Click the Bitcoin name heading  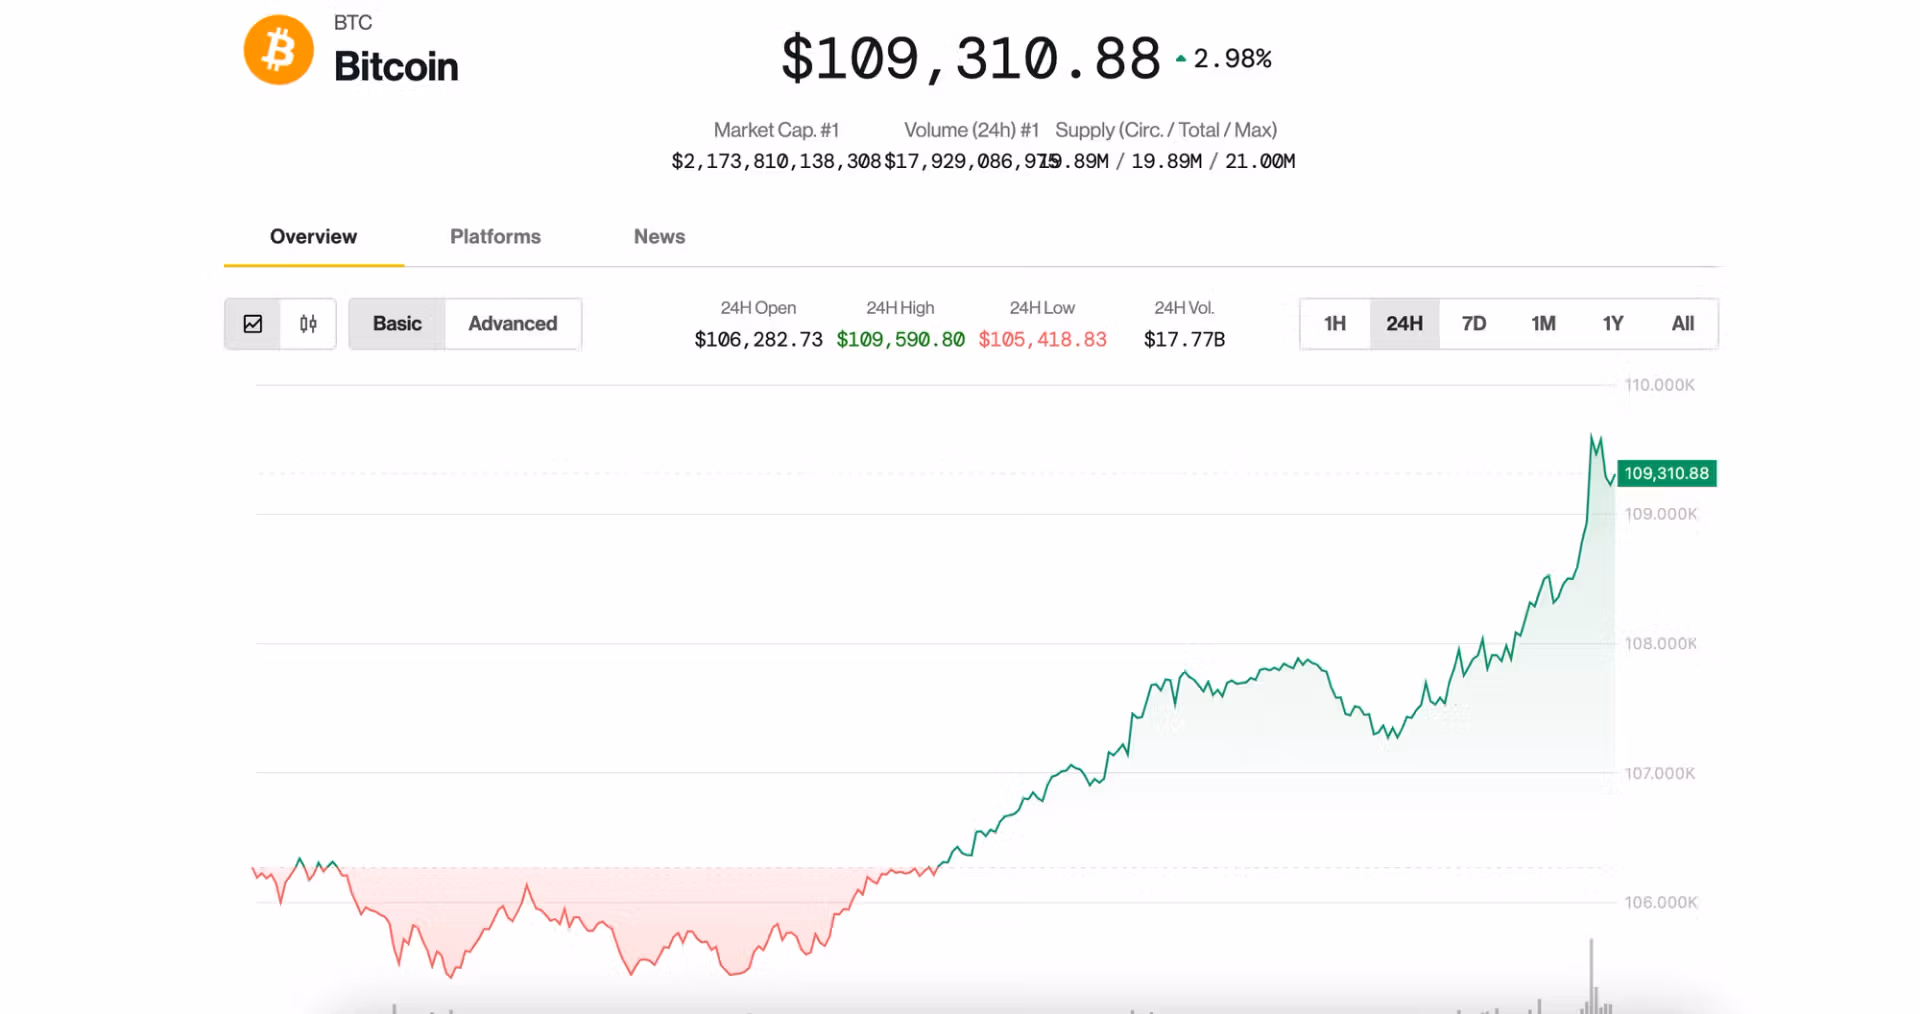pyautogui.click(x=396, y=67)
